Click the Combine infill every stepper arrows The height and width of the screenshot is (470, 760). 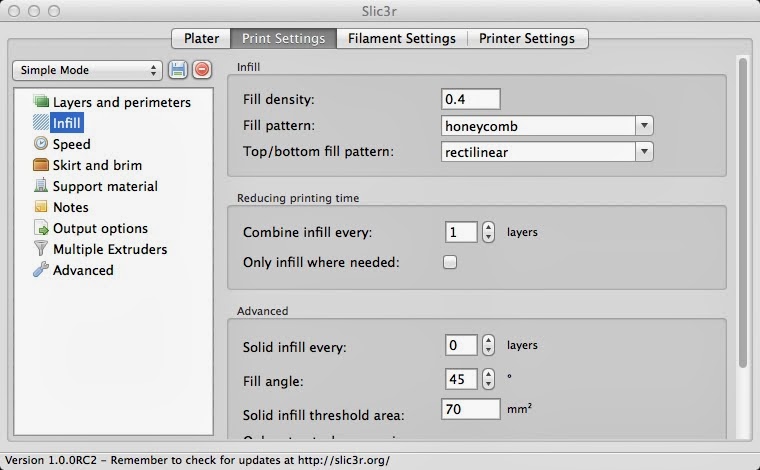pyautogui.click(x=488, y=232)
